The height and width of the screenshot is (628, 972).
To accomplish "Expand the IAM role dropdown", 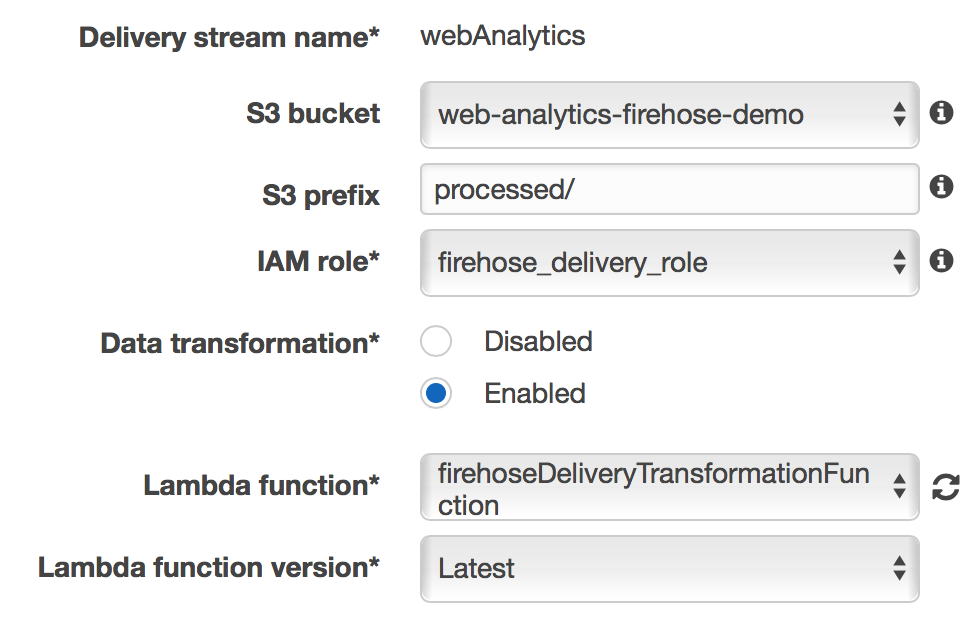I will 669,263.
